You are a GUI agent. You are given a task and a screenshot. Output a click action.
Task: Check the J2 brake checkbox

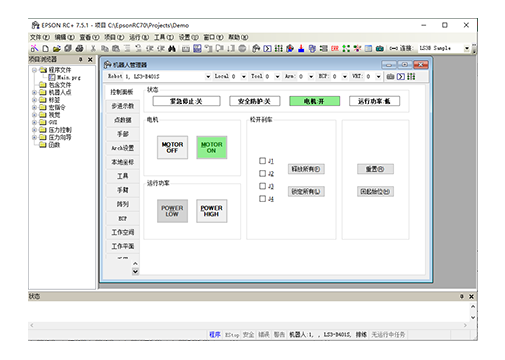tap(262, 173)
